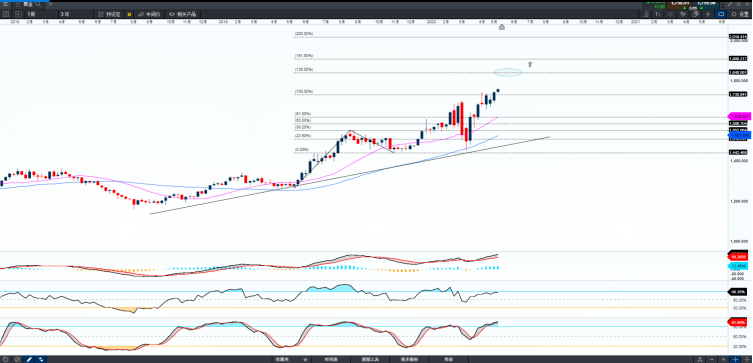Select the text annotation tool (Tr)

[658, 14]
